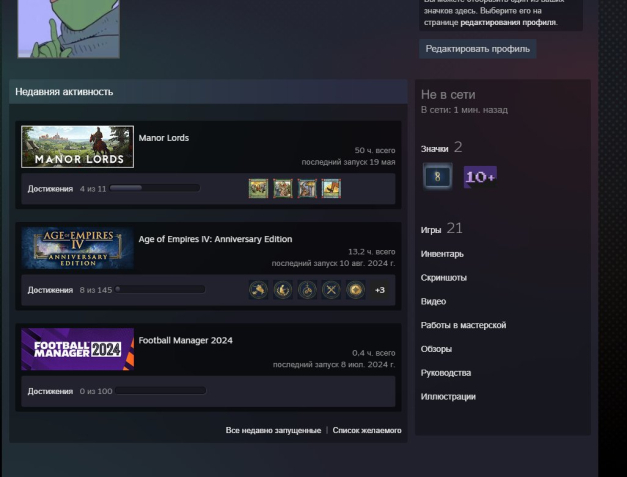This screenshot has height=477, width=627.
Task: Click the first Age of Empires IV achievement icon
Action: [258, 290]
